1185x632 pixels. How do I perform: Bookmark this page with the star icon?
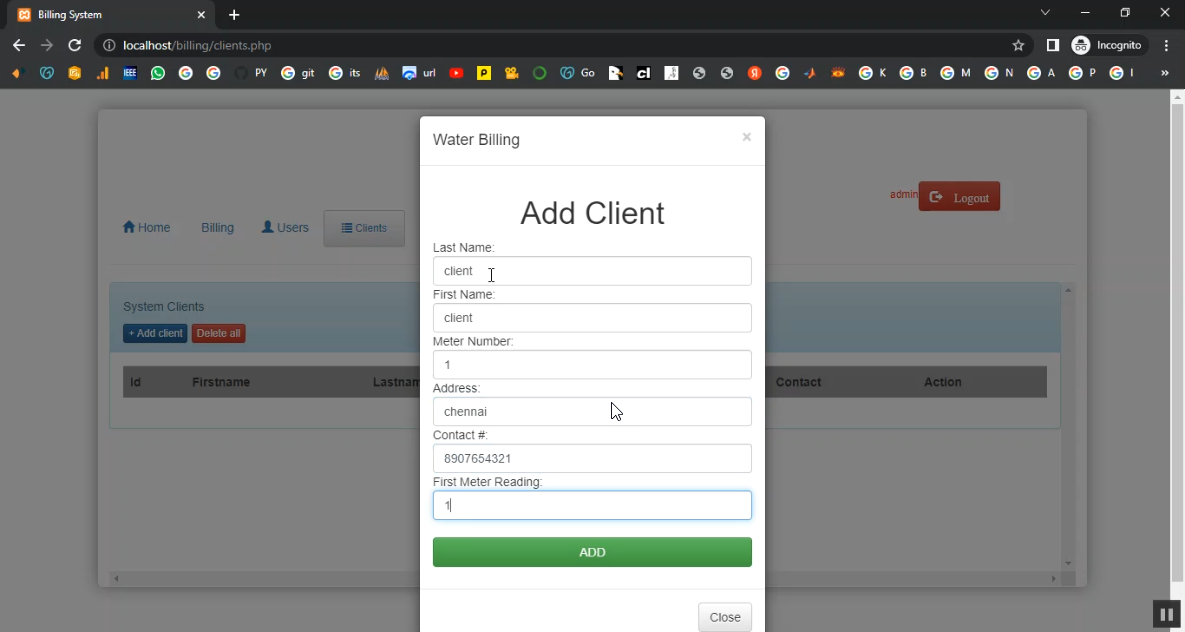point(1018,45)
